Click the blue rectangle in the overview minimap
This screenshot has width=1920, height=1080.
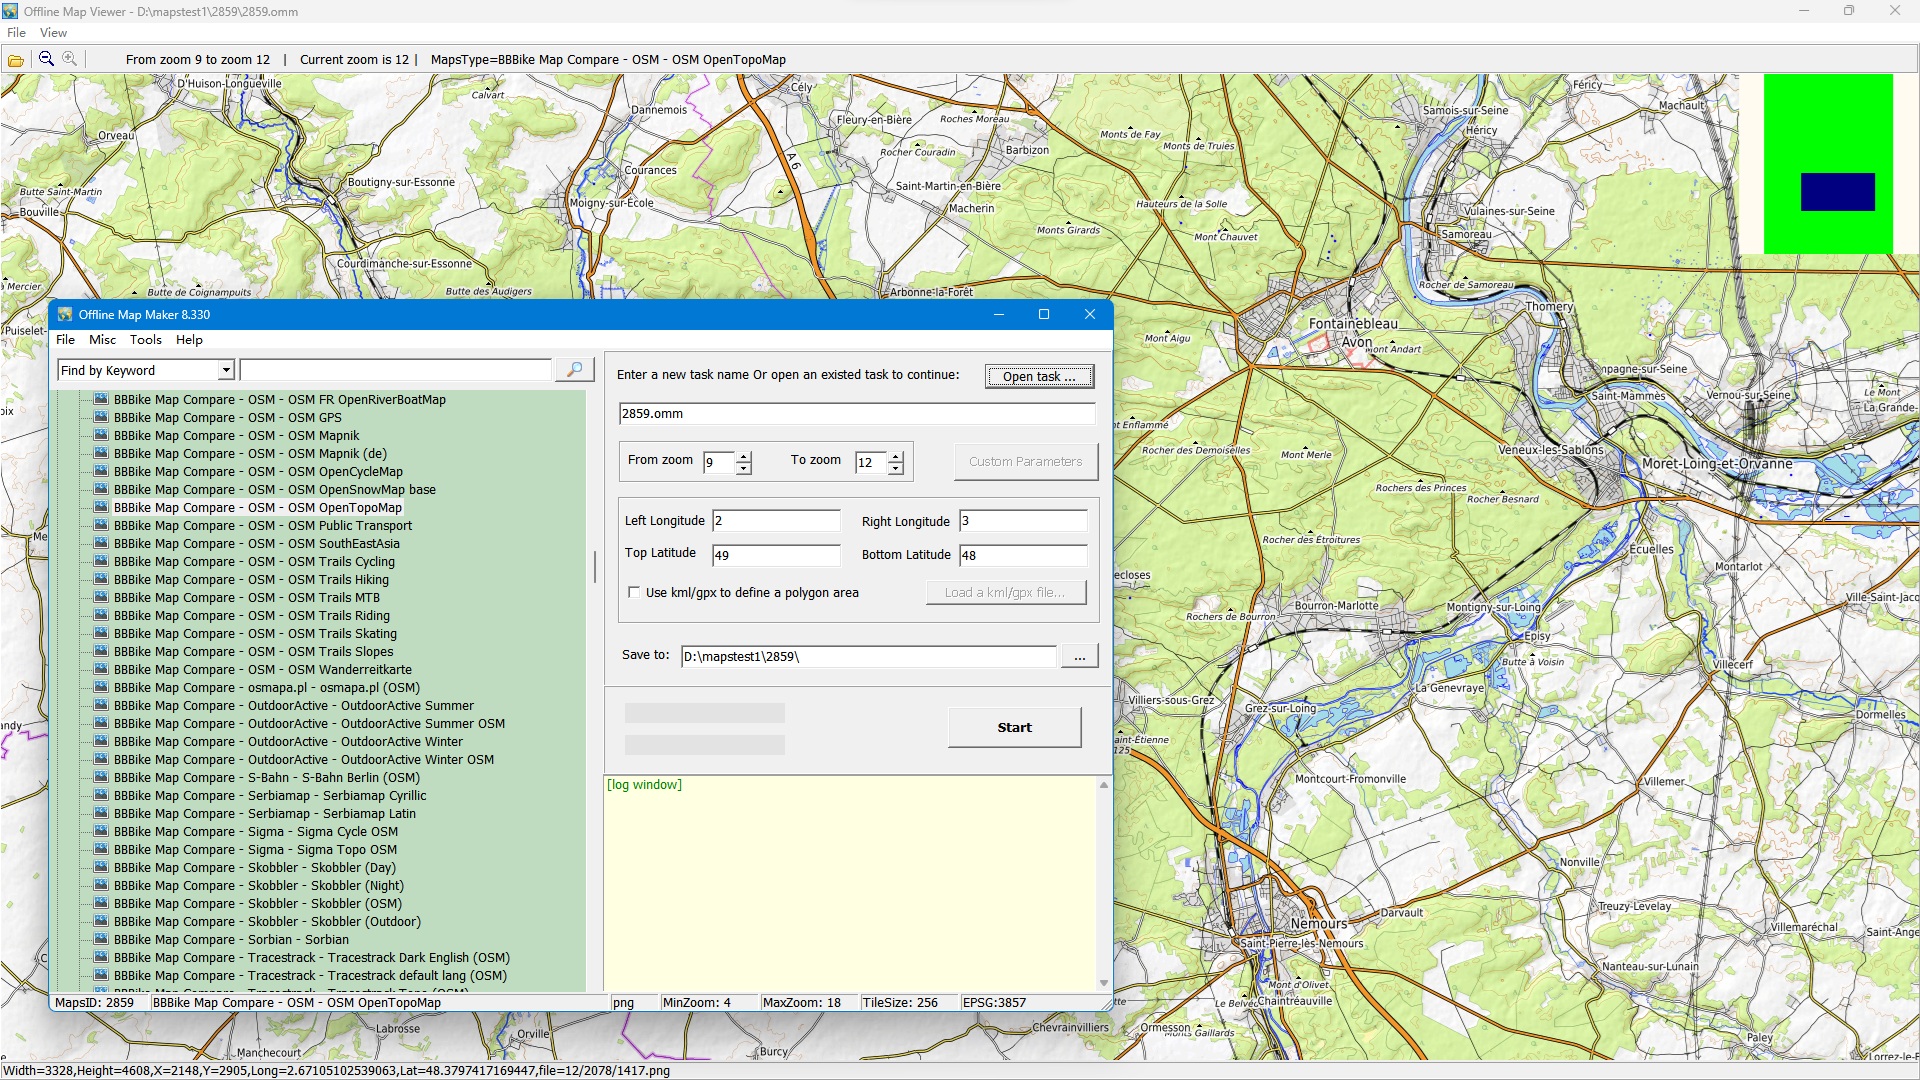[1837, 192]
